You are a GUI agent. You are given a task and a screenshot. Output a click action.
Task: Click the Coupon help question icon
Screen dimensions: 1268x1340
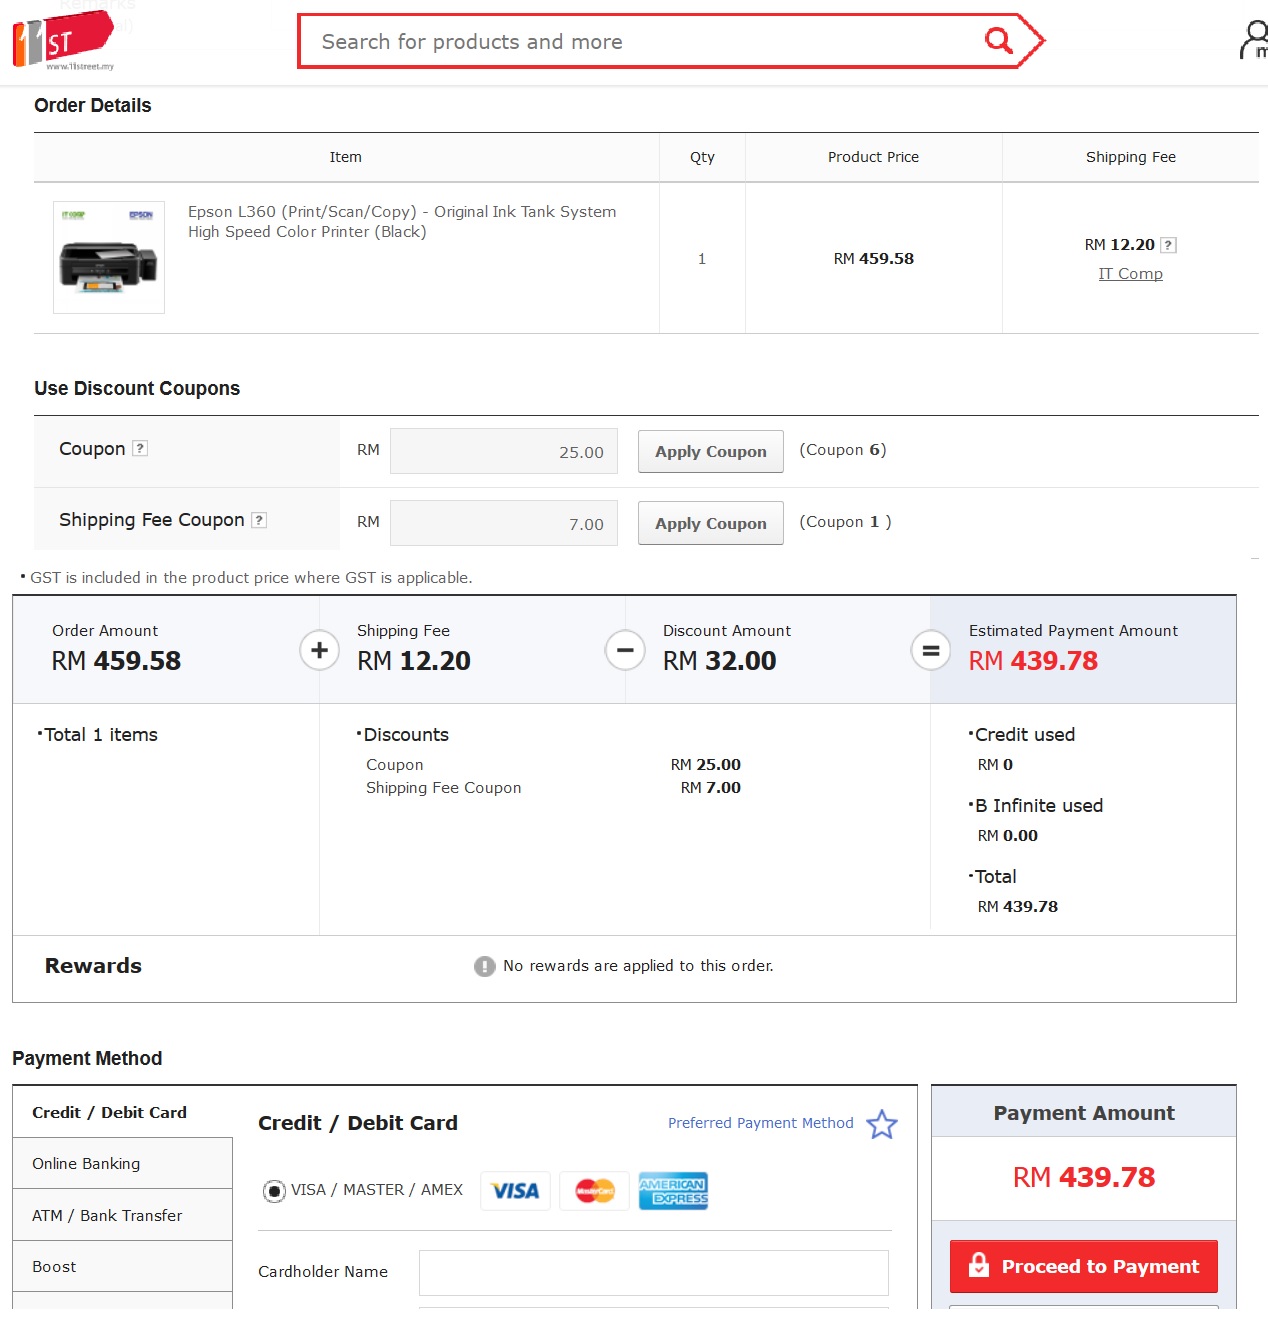tap(141, 448)
